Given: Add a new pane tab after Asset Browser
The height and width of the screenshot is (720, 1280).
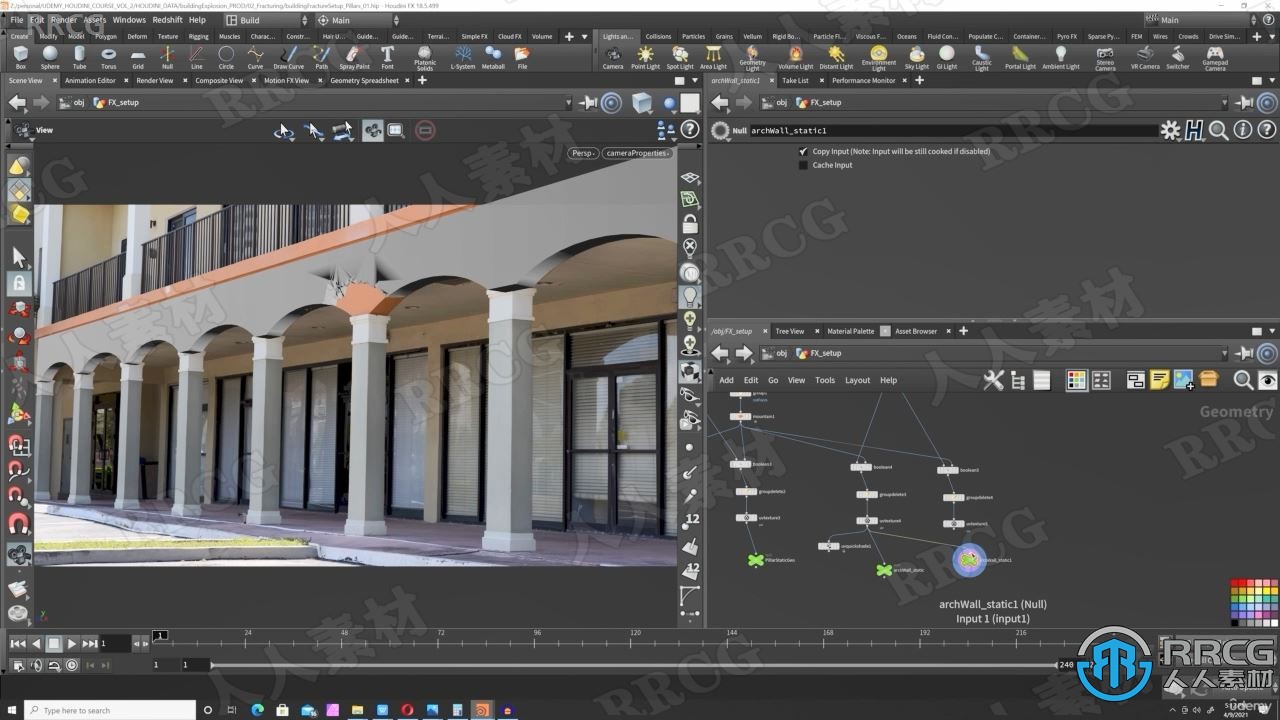Looking at the screenshot, I should [964, 331].
